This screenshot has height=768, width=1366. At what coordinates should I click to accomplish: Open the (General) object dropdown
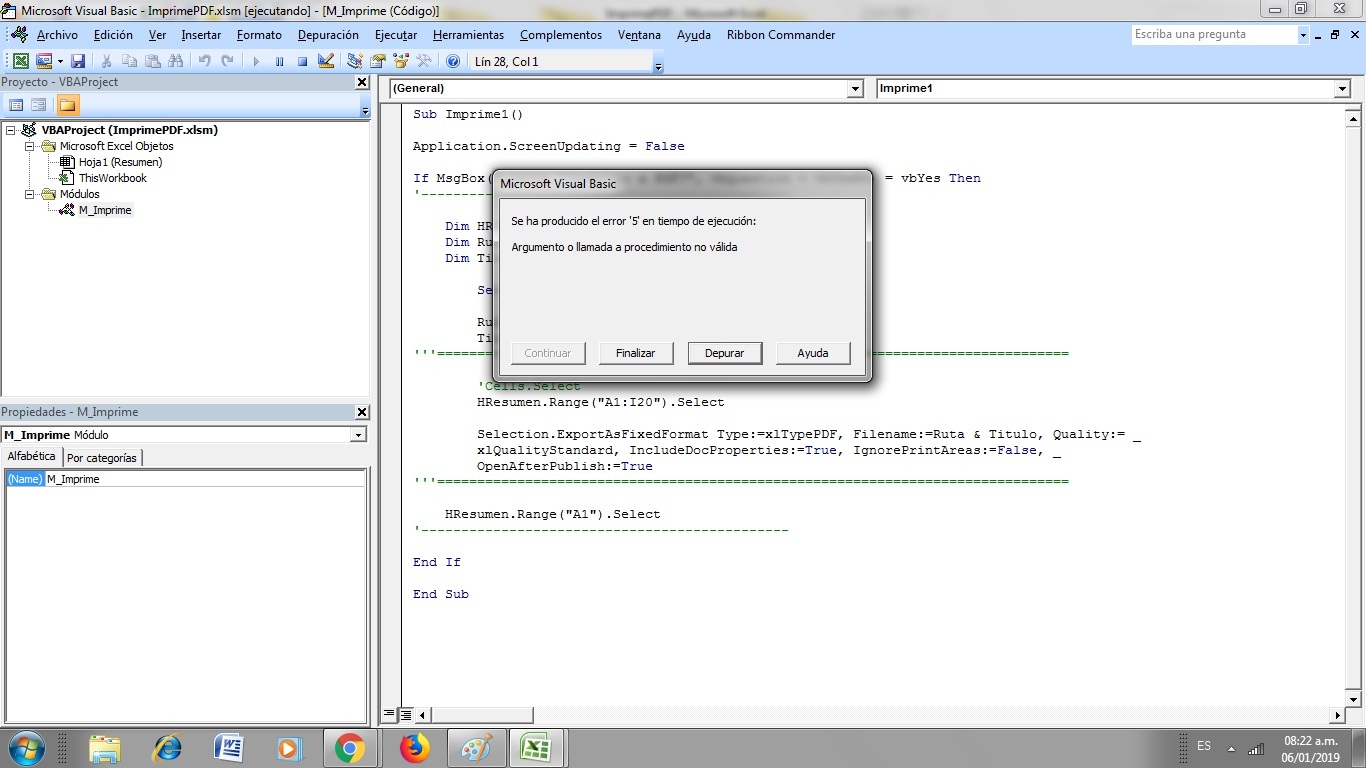point(855,89)
